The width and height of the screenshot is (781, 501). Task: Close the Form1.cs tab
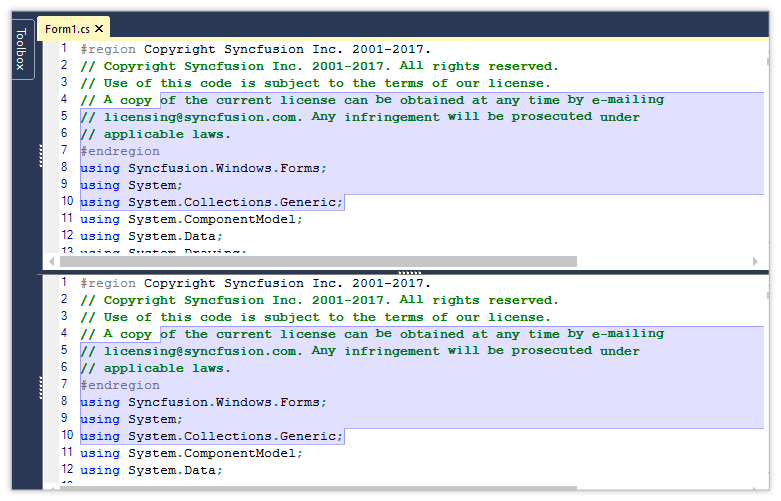coord(99,30)
